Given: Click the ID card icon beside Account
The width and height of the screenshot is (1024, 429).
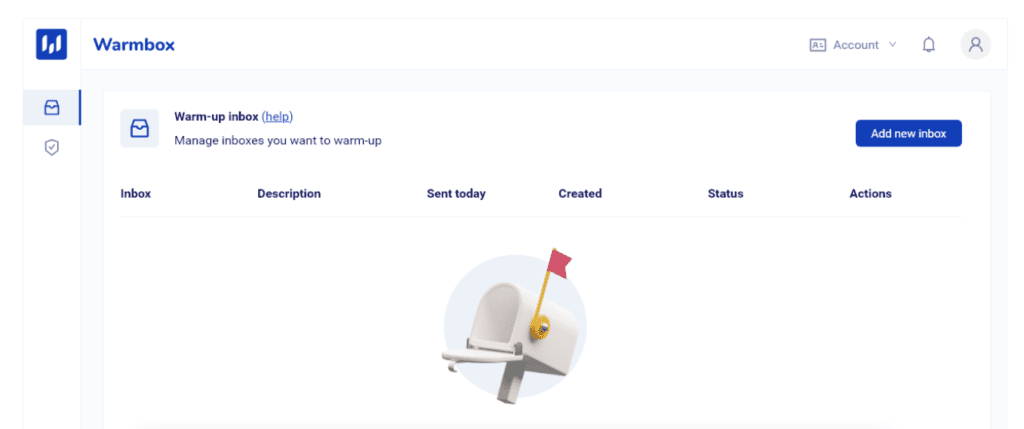Looking at the screenshot, I should 817,45.
